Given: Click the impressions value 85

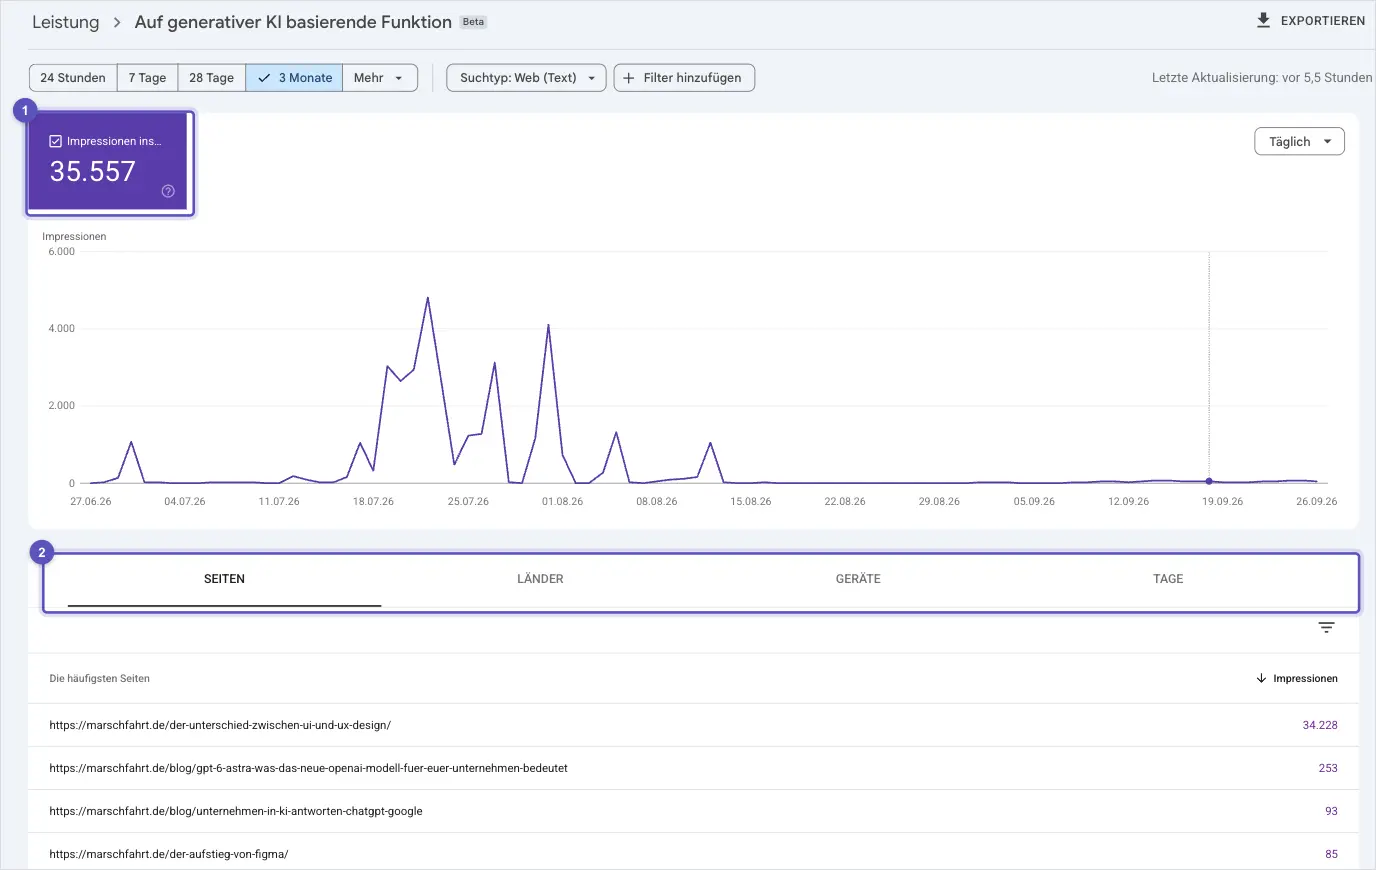Looking at the screenshot, I should coord(1331,854).
